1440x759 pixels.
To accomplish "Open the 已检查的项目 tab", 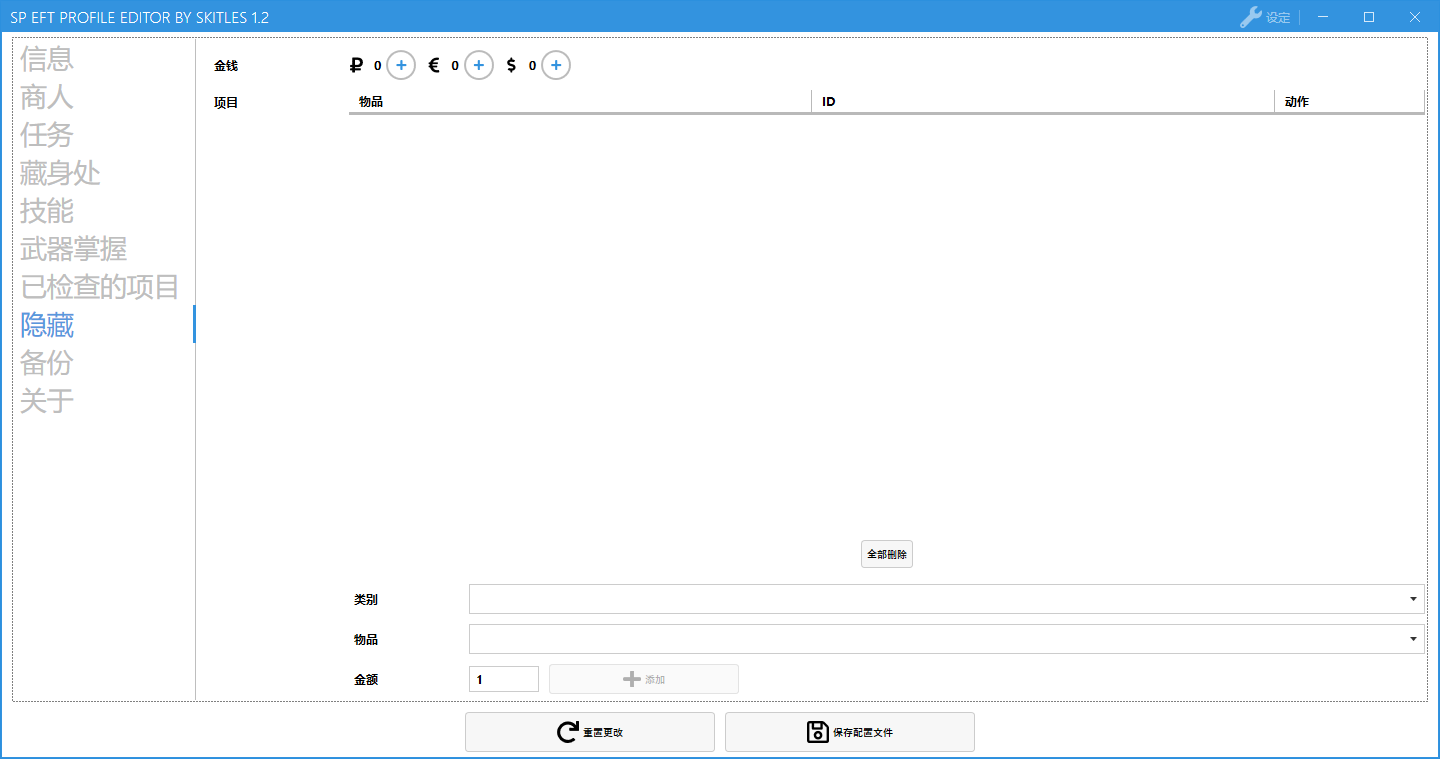I will [99, 287].
